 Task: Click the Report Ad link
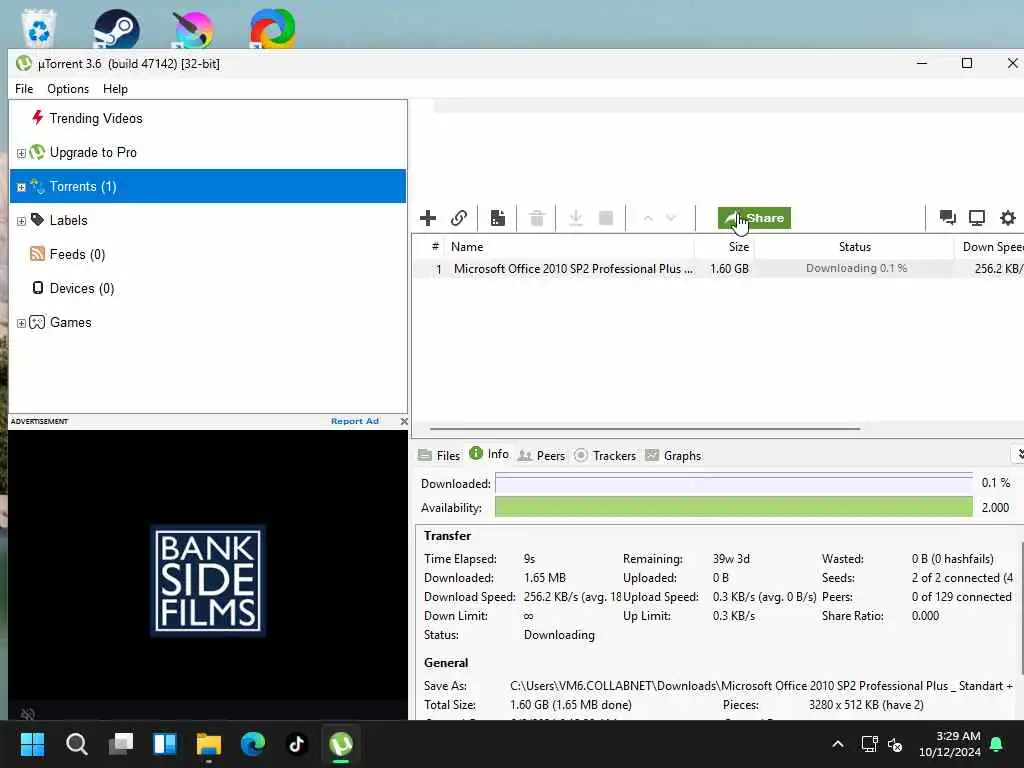click(355, 421)
